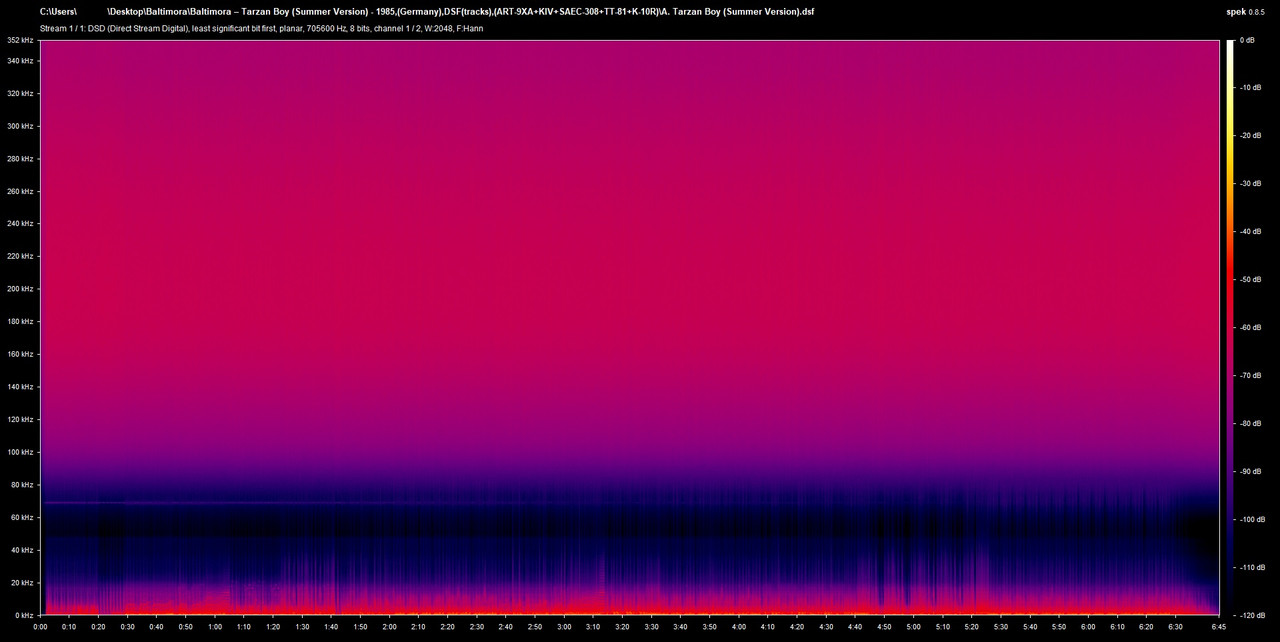Select the 60 kHz frequency label

click(23, 517)
